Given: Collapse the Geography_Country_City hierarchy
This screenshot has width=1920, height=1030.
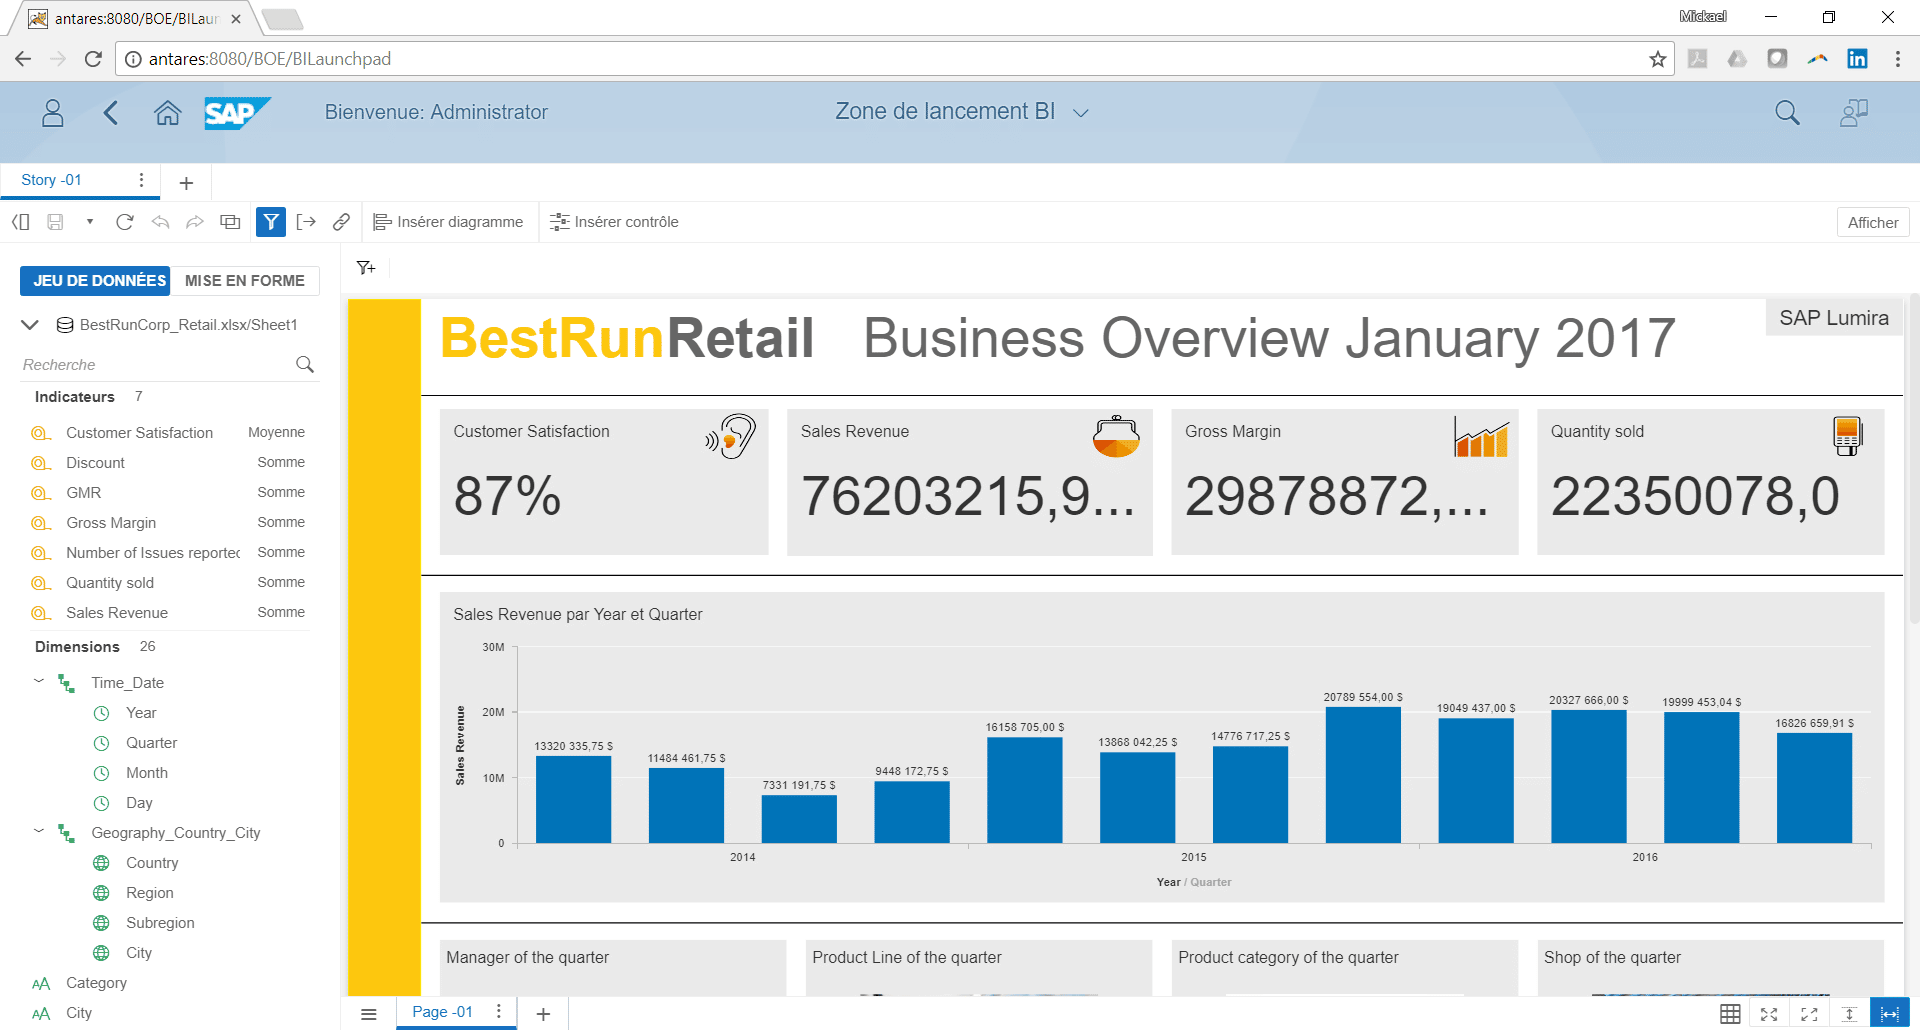Looking at the screenshot, I should pos(39,831).
